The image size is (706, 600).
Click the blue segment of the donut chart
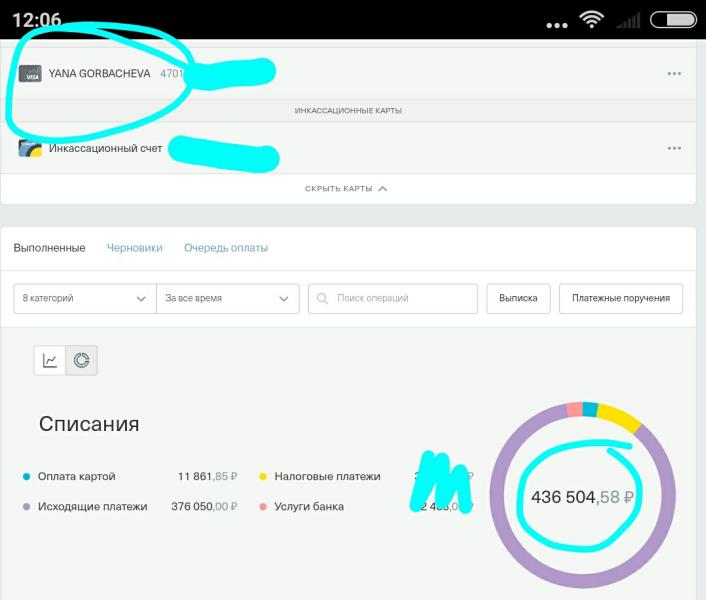pyautogui.click(x=590, y=409)
